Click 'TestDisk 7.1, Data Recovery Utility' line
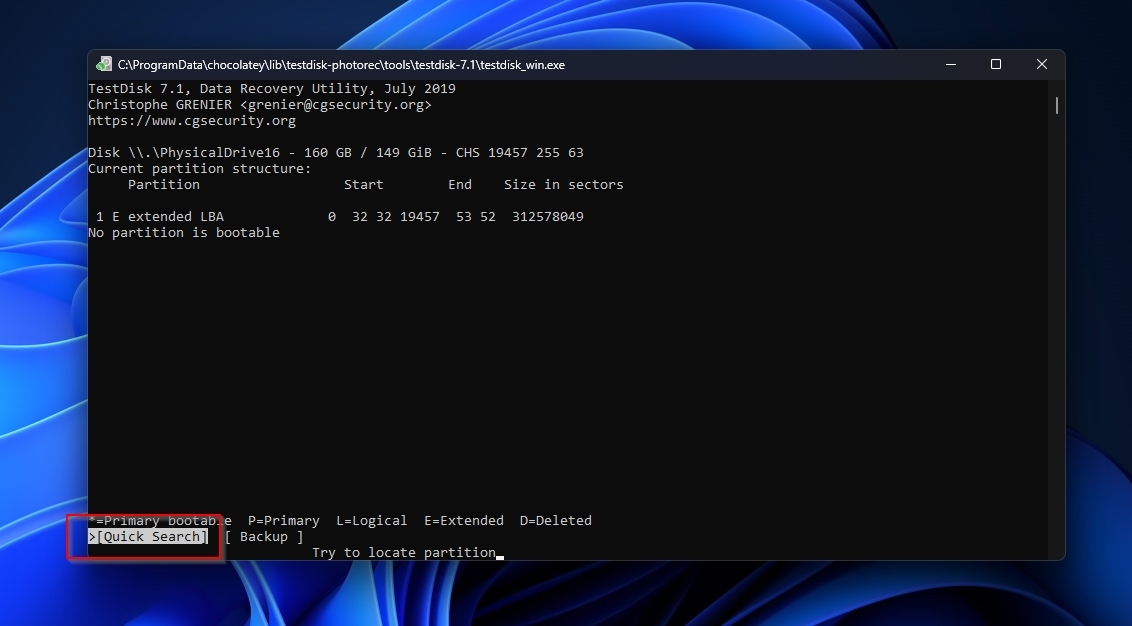 click(272, 89)
